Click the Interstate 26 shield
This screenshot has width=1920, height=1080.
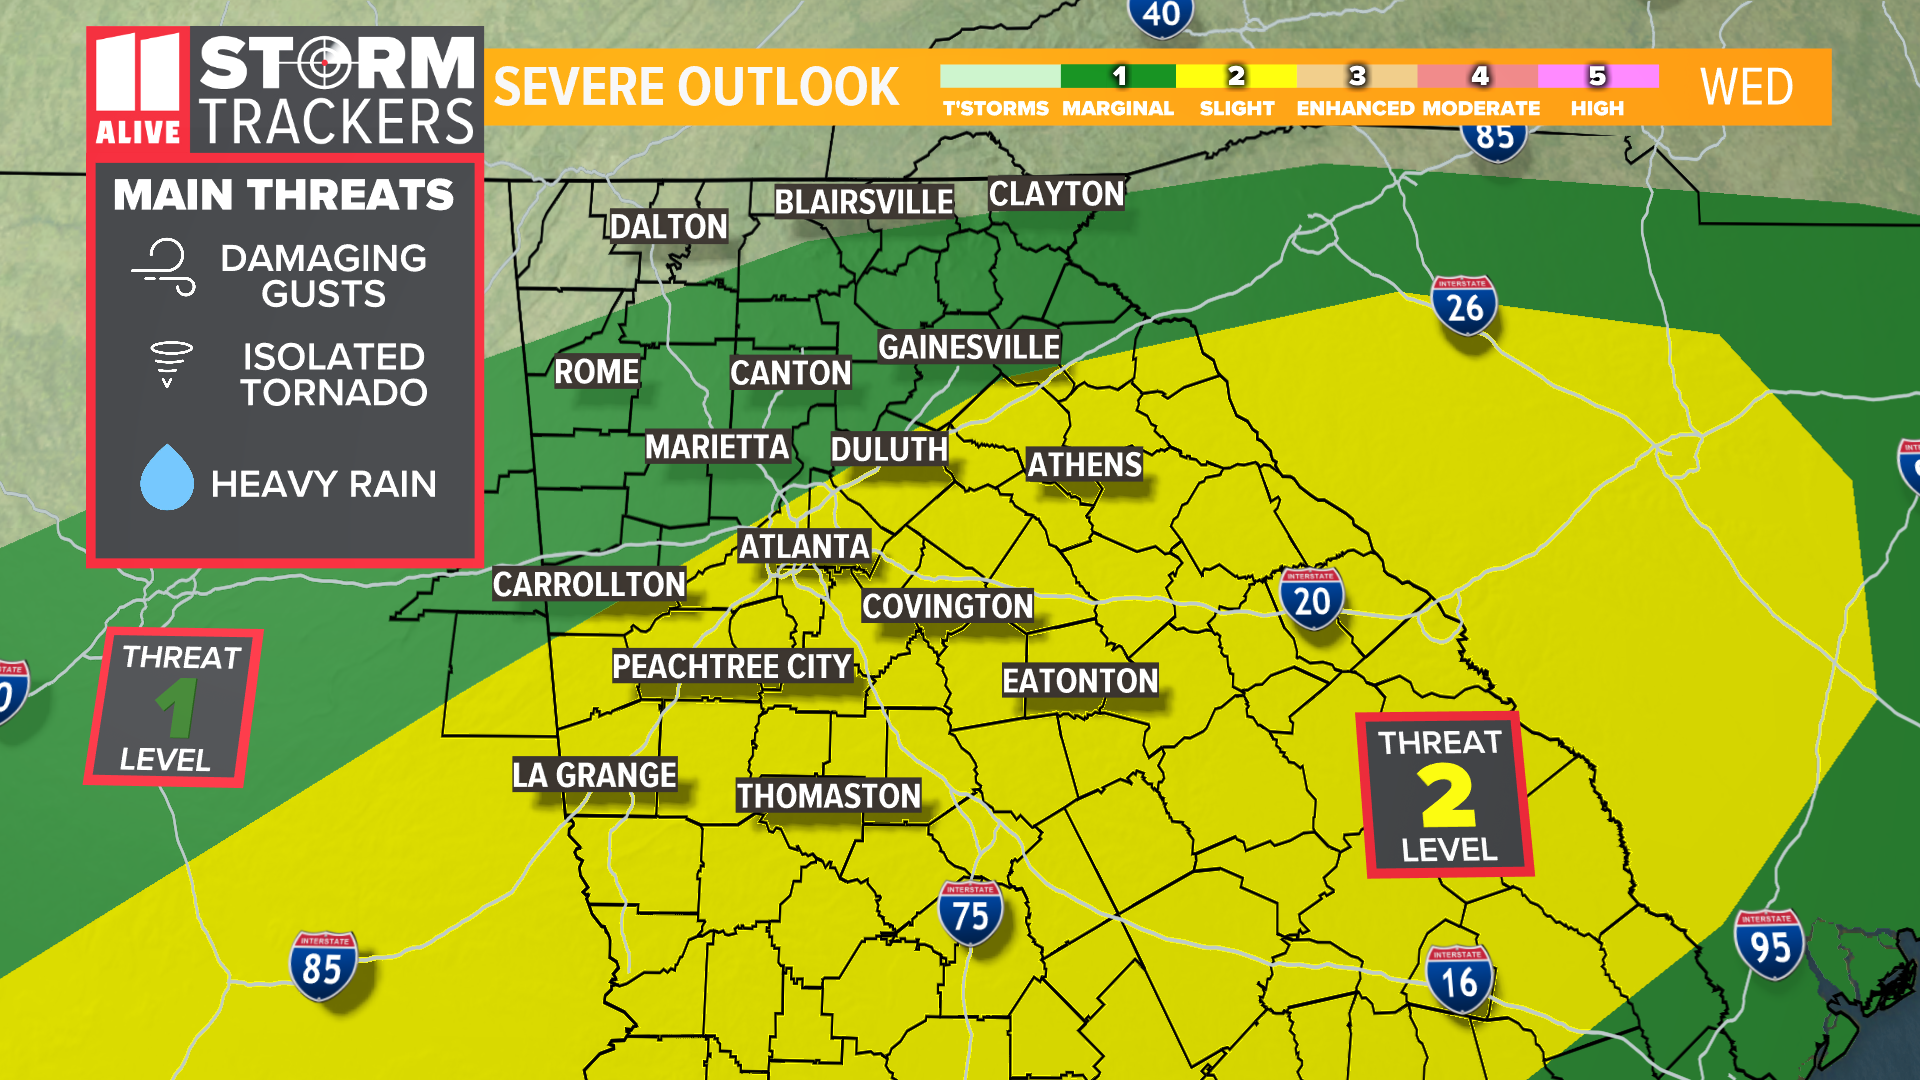[1464, 305]
